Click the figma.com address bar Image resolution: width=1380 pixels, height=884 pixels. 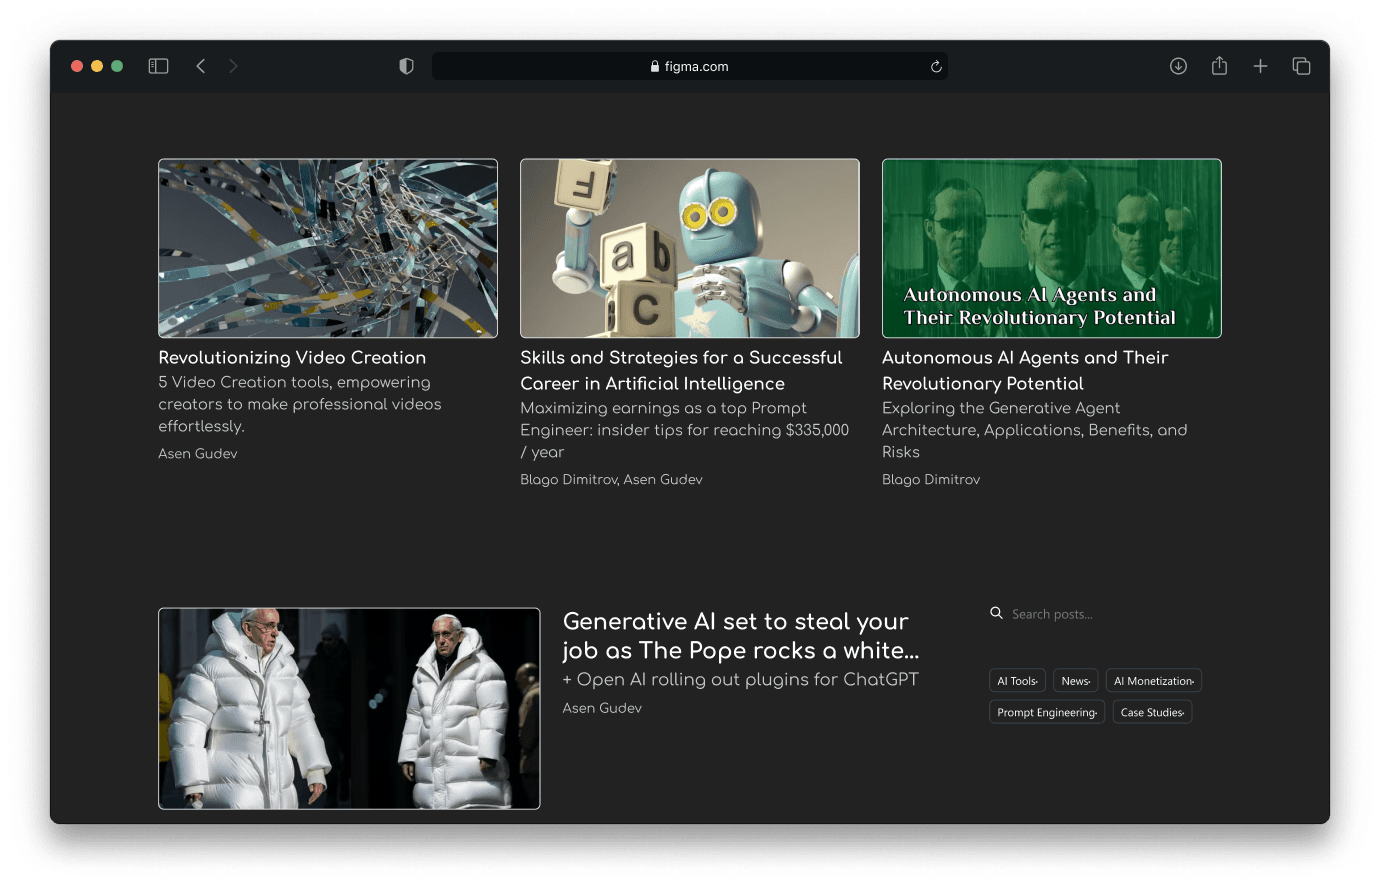point(689,66)
